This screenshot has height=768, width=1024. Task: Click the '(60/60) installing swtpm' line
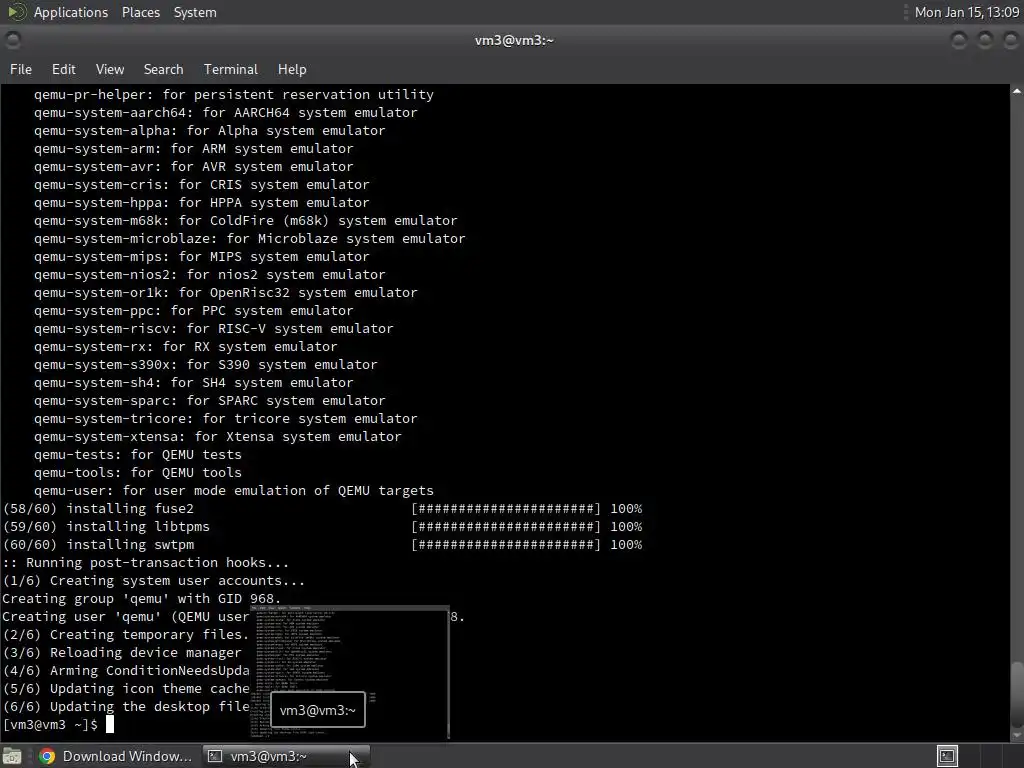(x=323, y=545)
